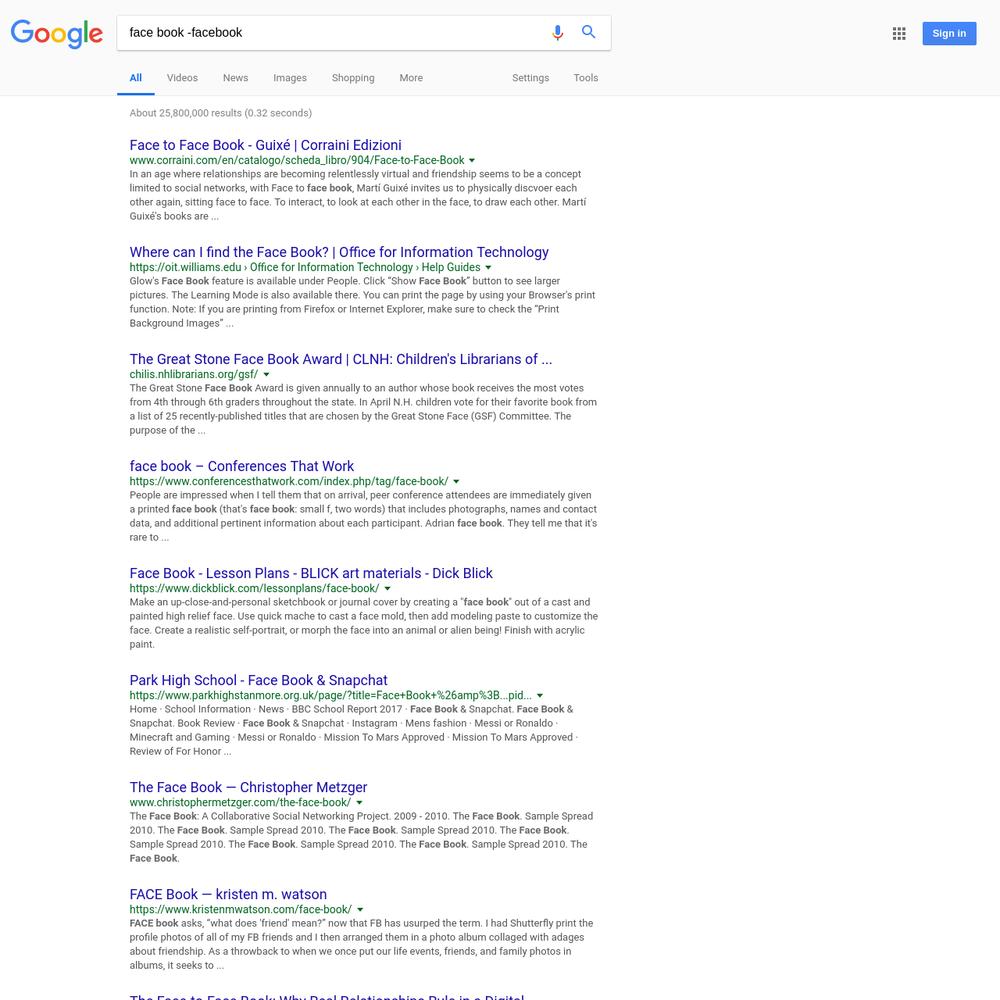Expand dropdown arrow next to oit.williams.edu URL

coord(489,268)
